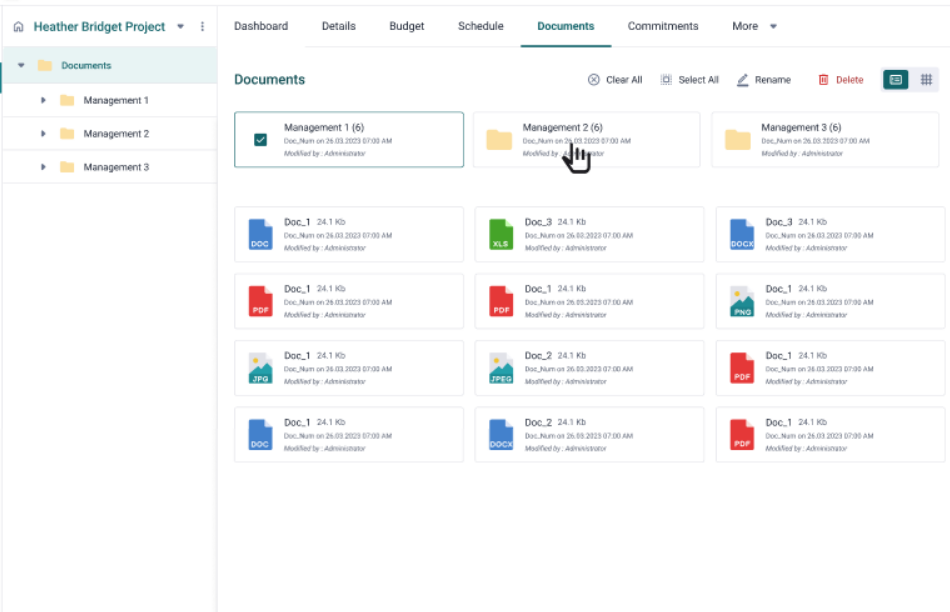Image resolution: width=950 pixels, height=612 pixels.
Task: Open the three-dot project options menu
Action: pos(203,27)
